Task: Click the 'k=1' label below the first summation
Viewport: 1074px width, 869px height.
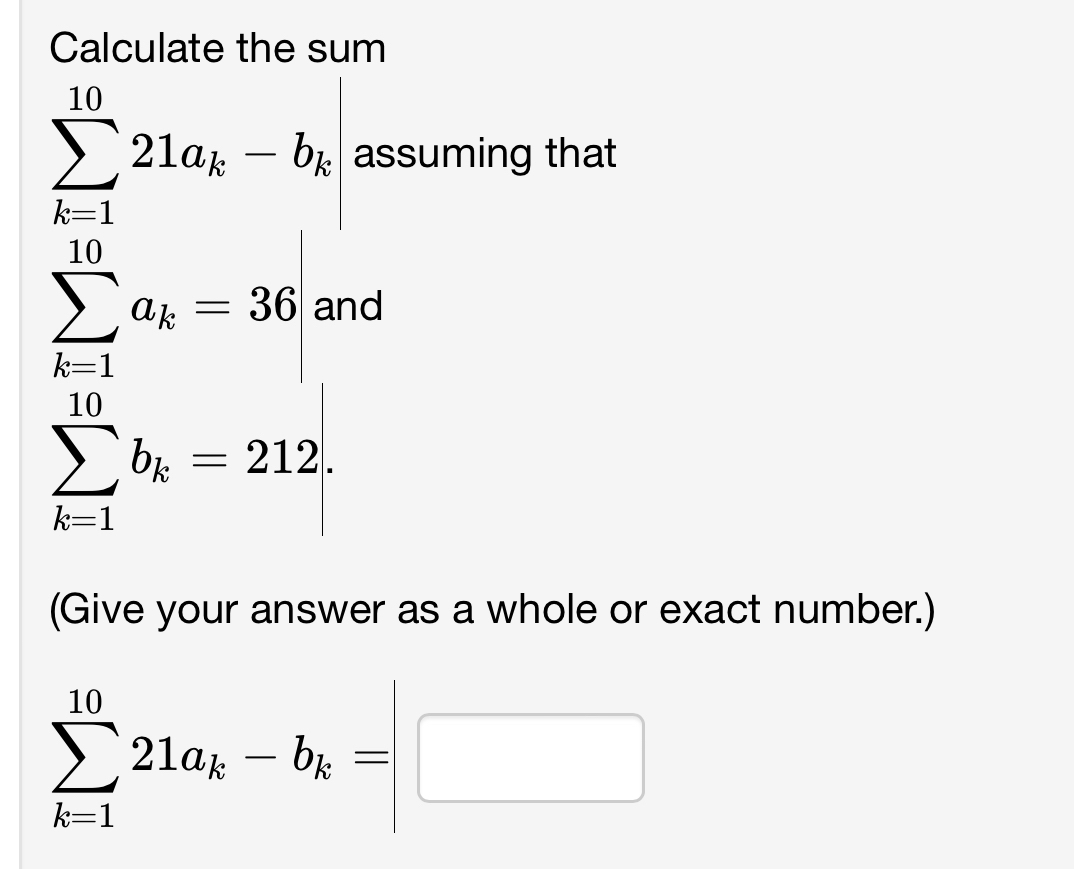Action: [84, 211]
